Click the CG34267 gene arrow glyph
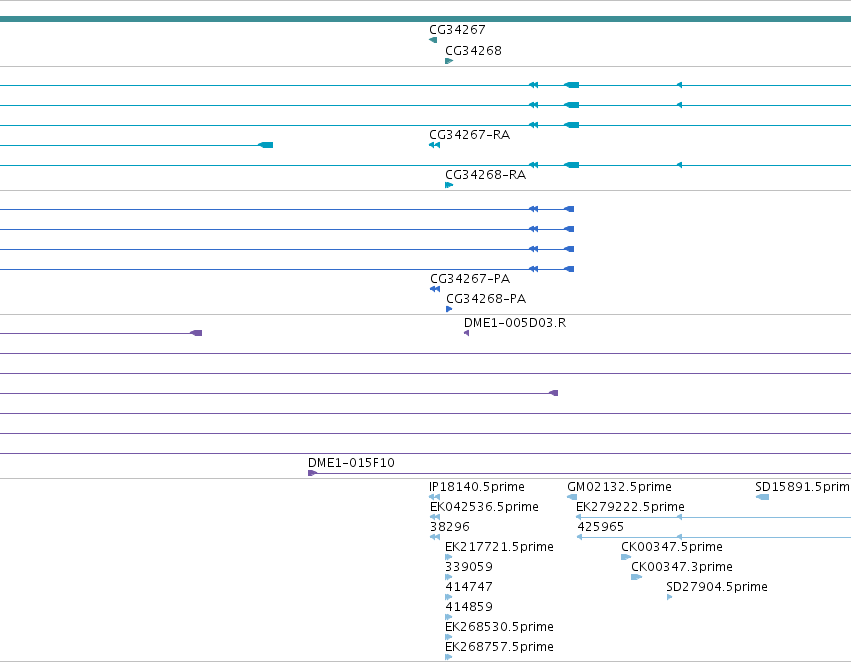 (433, 40)
